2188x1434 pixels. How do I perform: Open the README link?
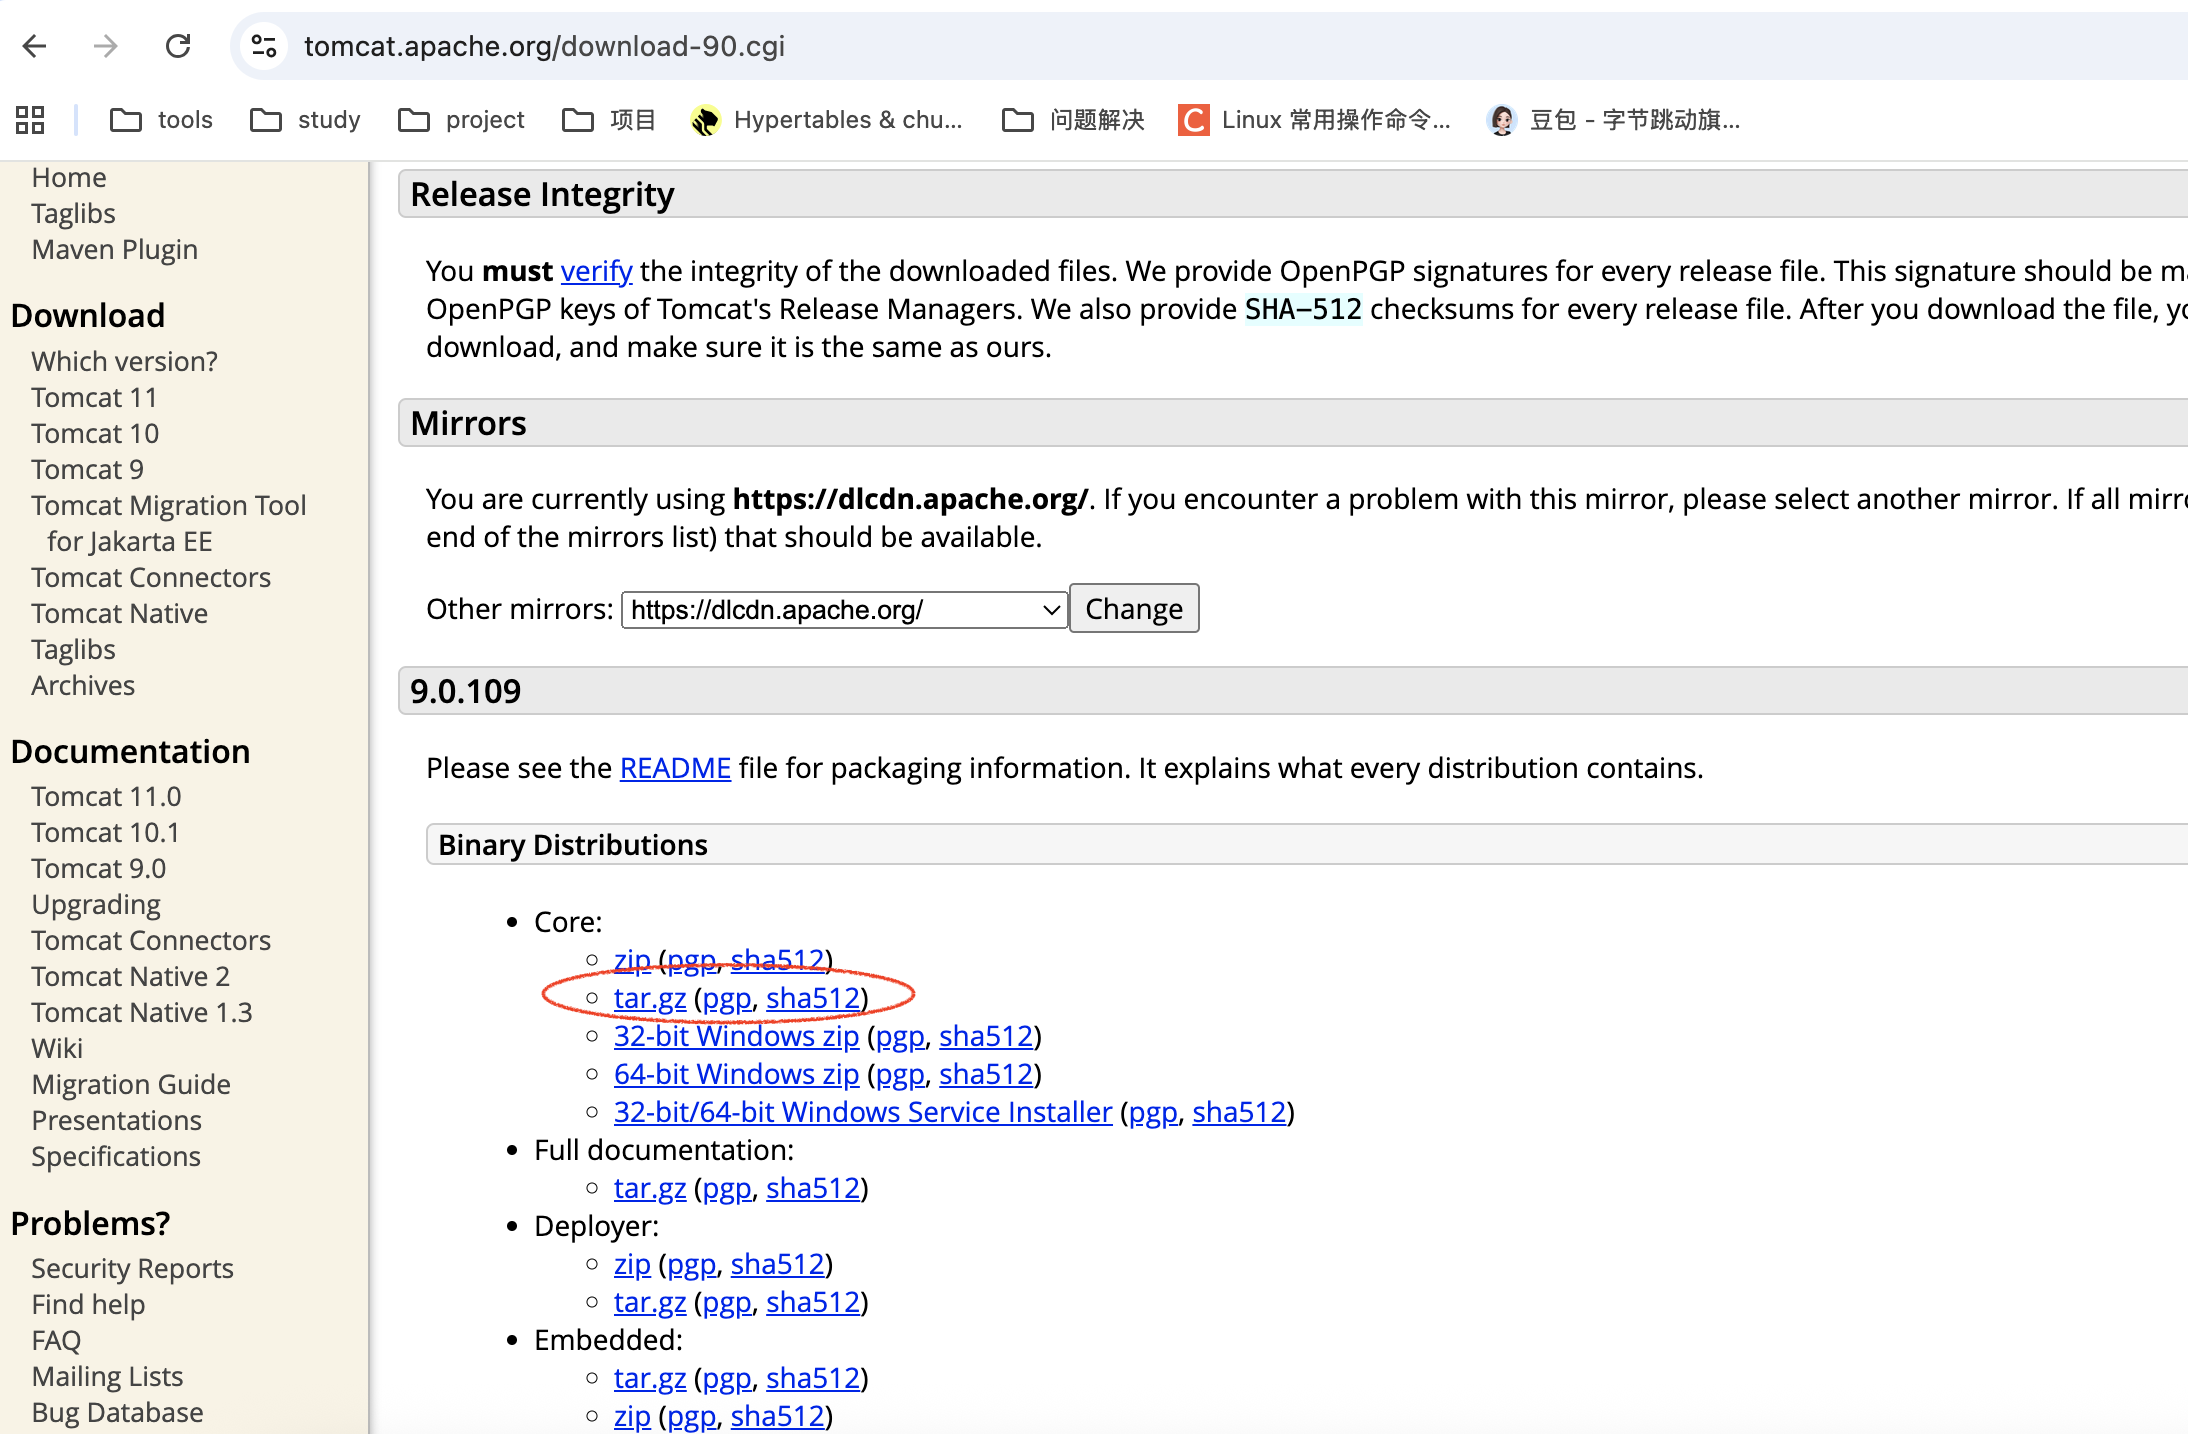675,768
